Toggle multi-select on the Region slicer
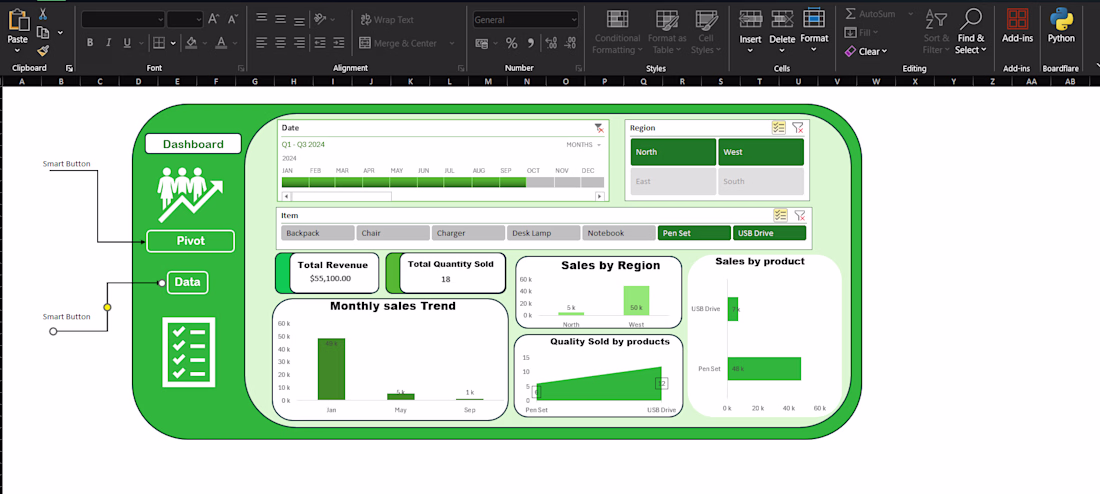Screen dimensions: 1100x494 tap(779, 128)
